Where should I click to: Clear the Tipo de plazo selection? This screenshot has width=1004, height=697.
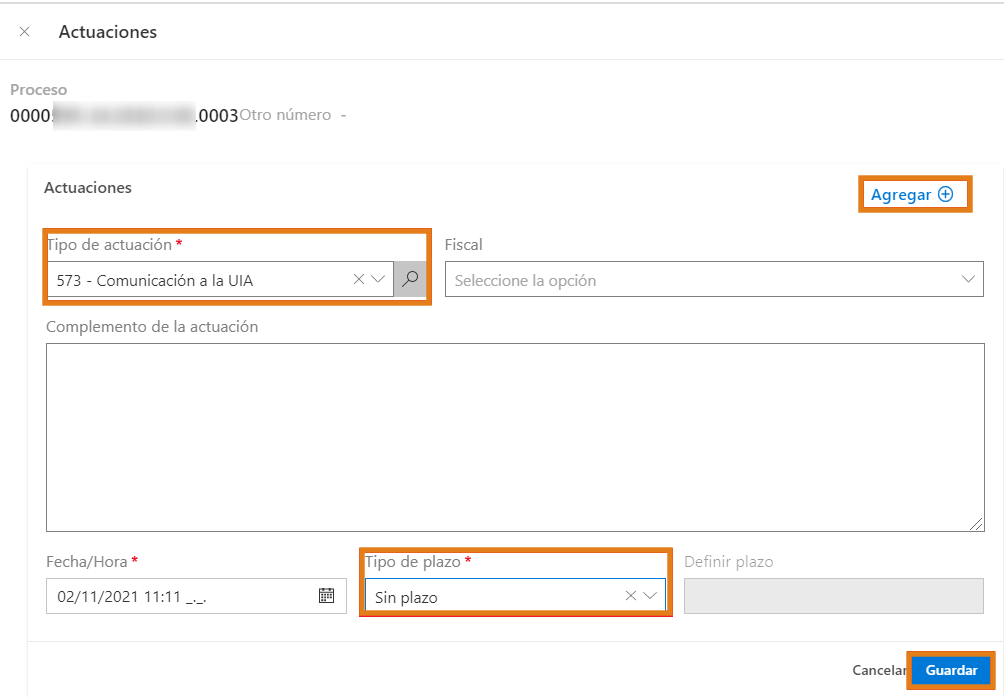click(x=631, y=596)
